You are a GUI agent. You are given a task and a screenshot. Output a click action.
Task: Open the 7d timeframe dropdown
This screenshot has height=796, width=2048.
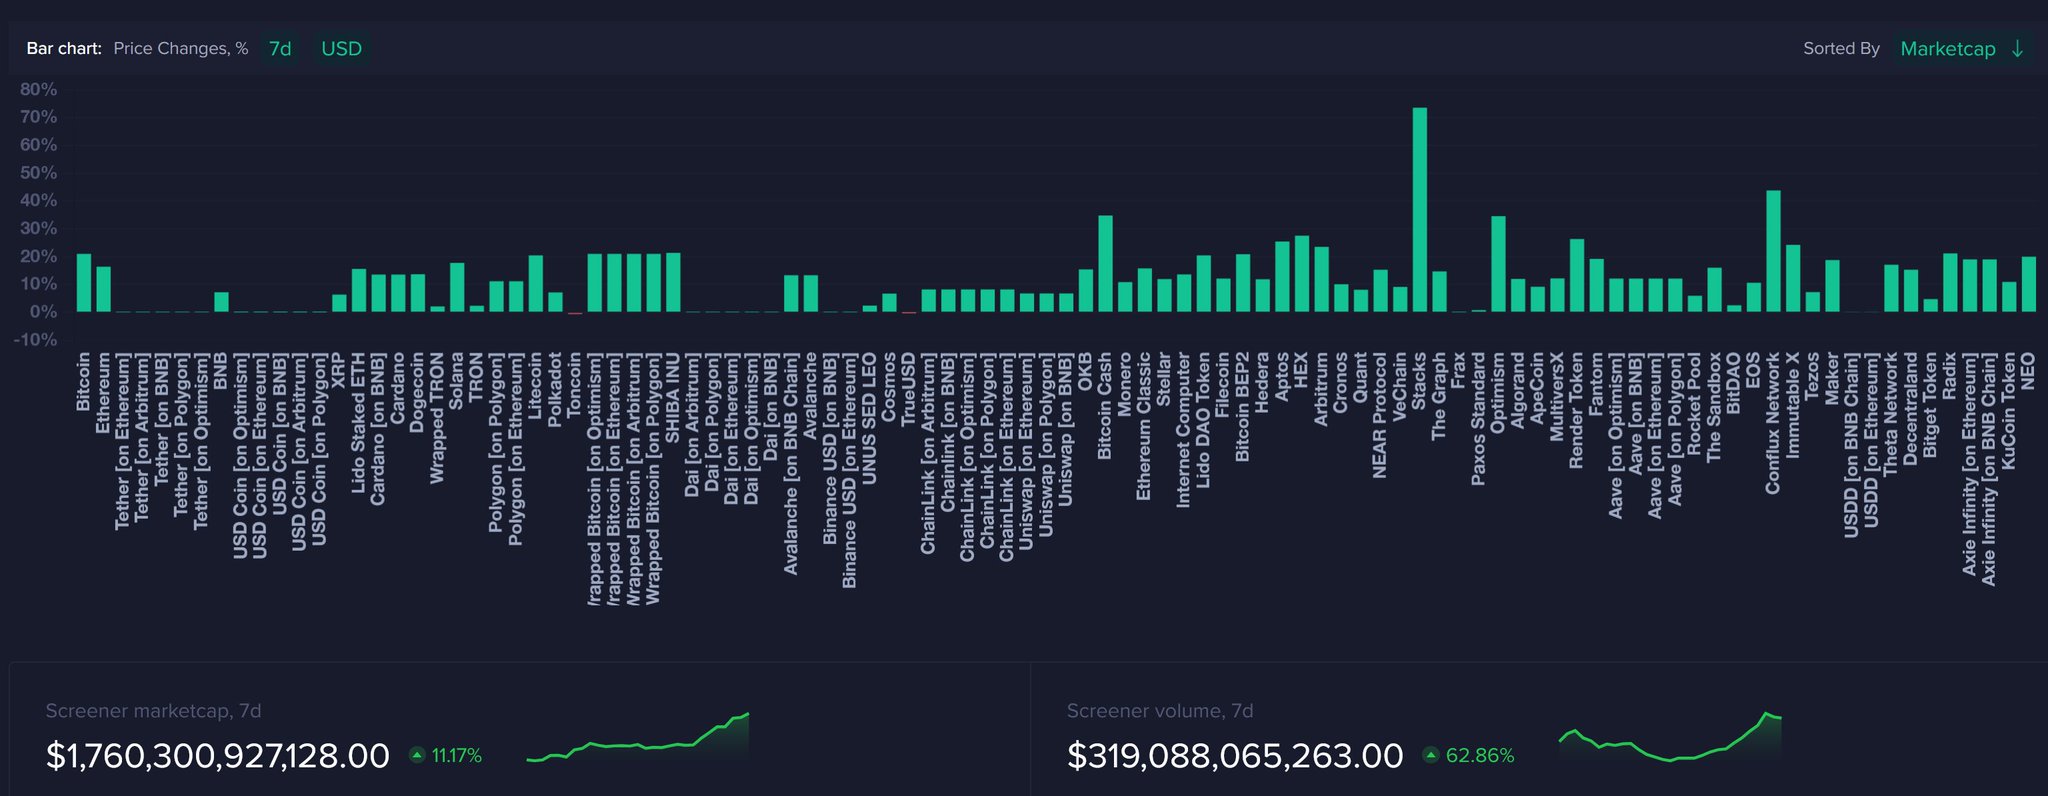click(280, 49)
